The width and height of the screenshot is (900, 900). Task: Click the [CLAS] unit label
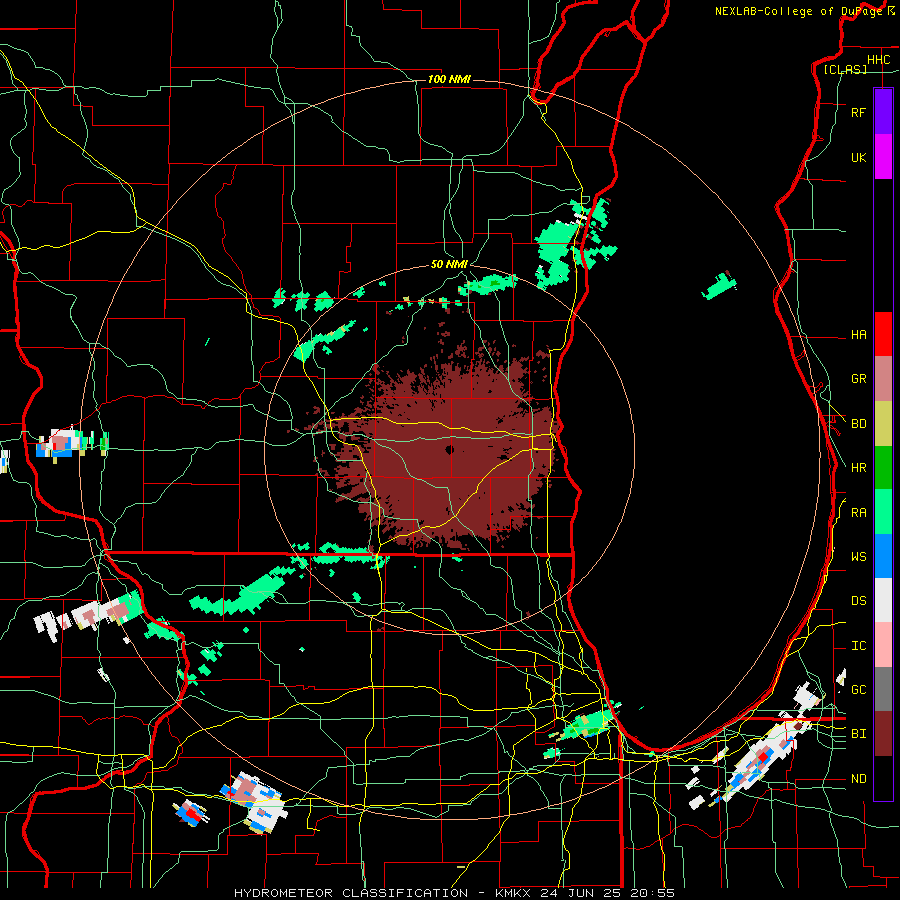coord(845,70)
